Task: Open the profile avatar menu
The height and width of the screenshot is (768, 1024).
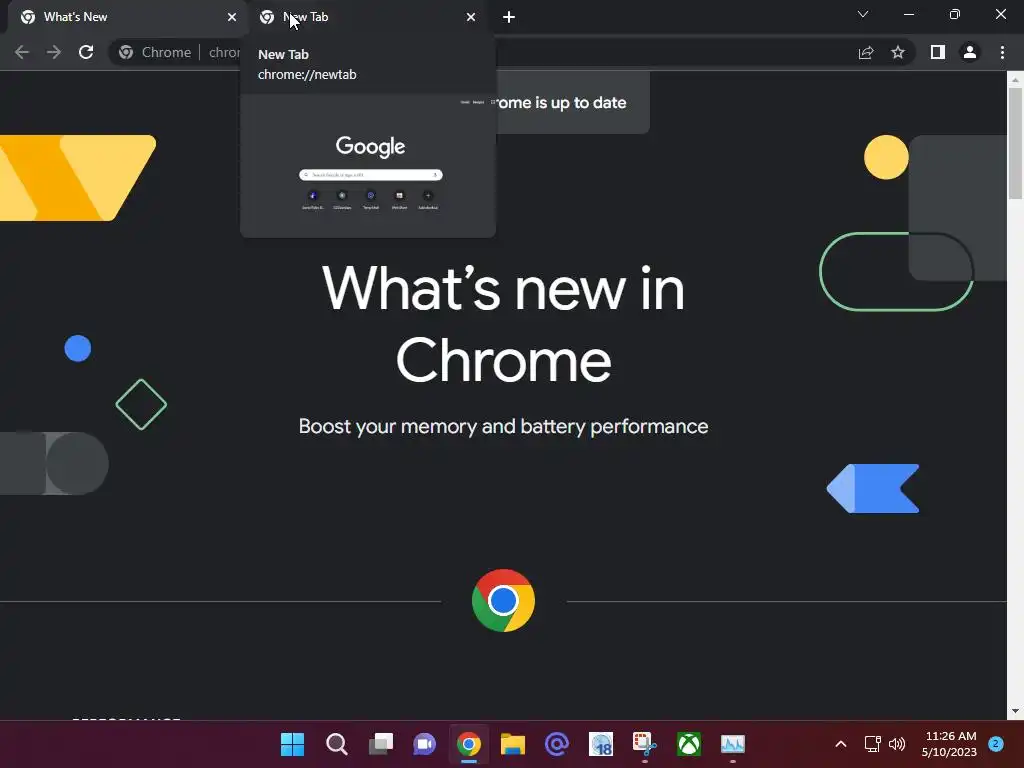Action: click(x=970, y=52)
